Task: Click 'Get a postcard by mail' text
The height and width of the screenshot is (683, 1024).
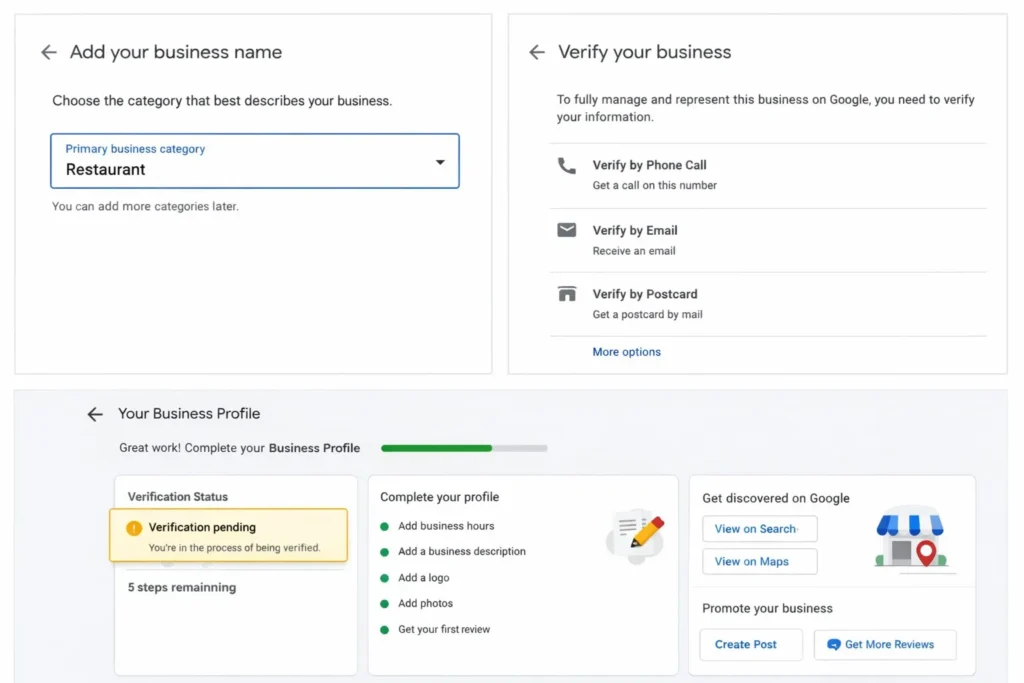Action: (x=647, y=315)
